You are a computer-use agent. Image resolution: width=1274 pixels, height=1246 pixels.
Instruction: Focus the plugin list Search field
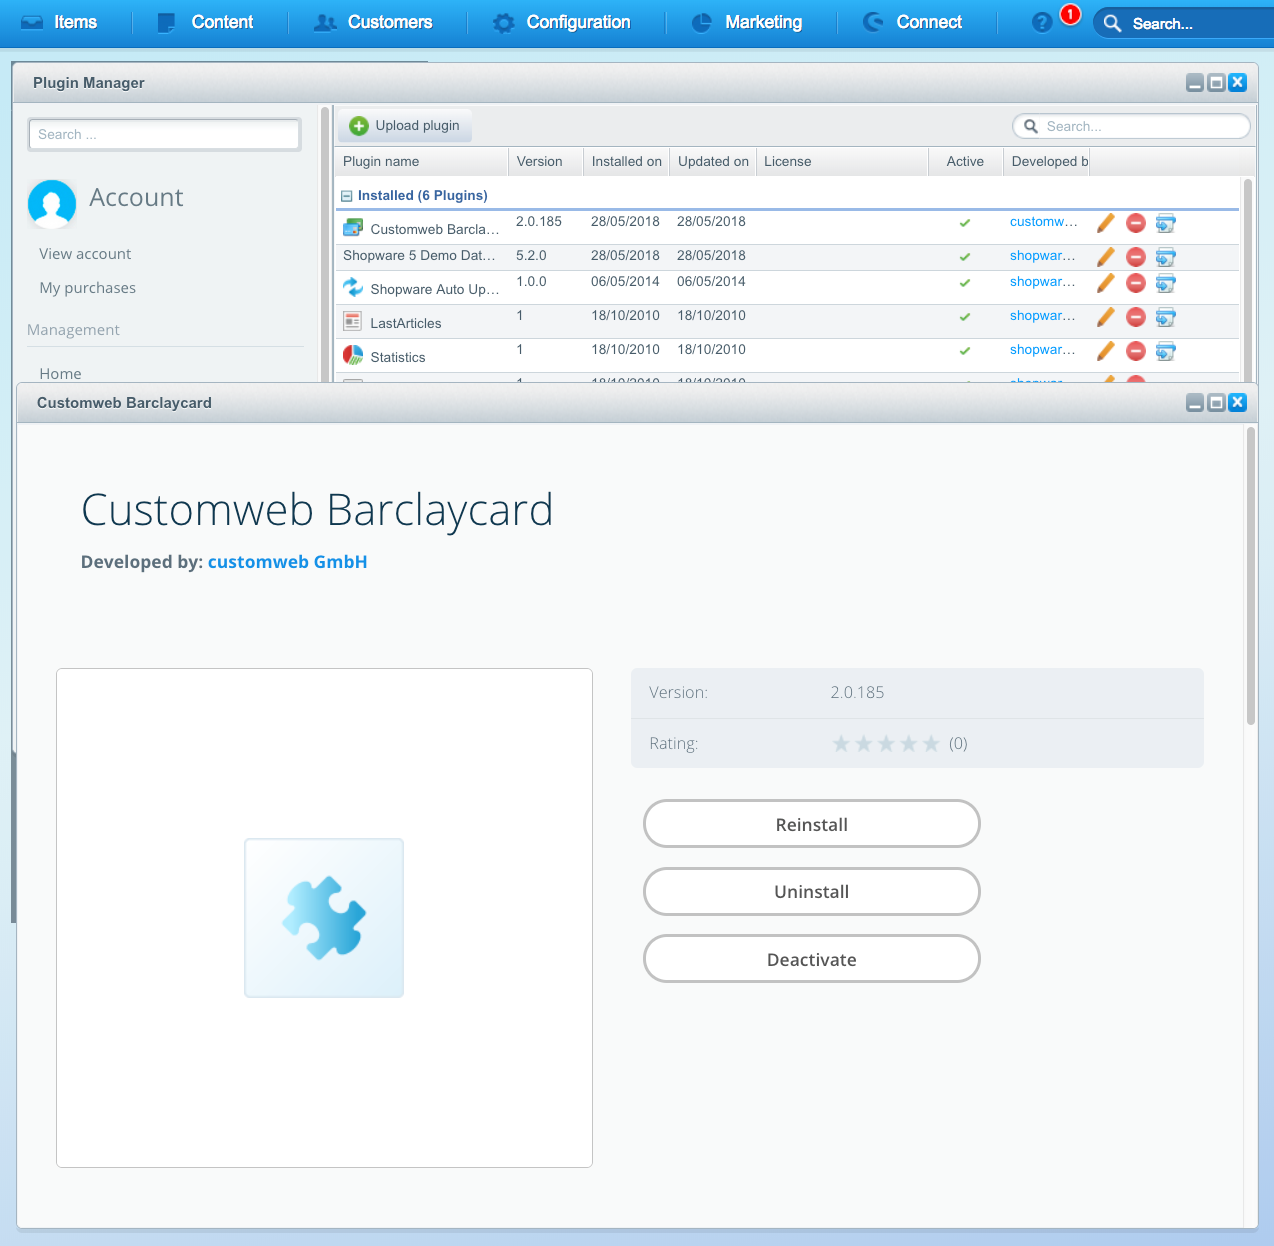1132,126
